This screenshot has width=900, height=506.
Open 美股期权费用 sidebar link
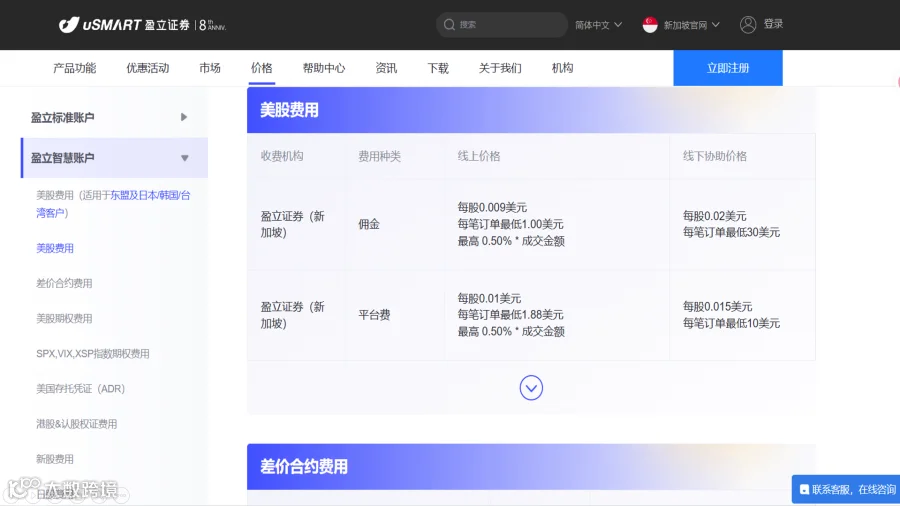coord(64,318)
